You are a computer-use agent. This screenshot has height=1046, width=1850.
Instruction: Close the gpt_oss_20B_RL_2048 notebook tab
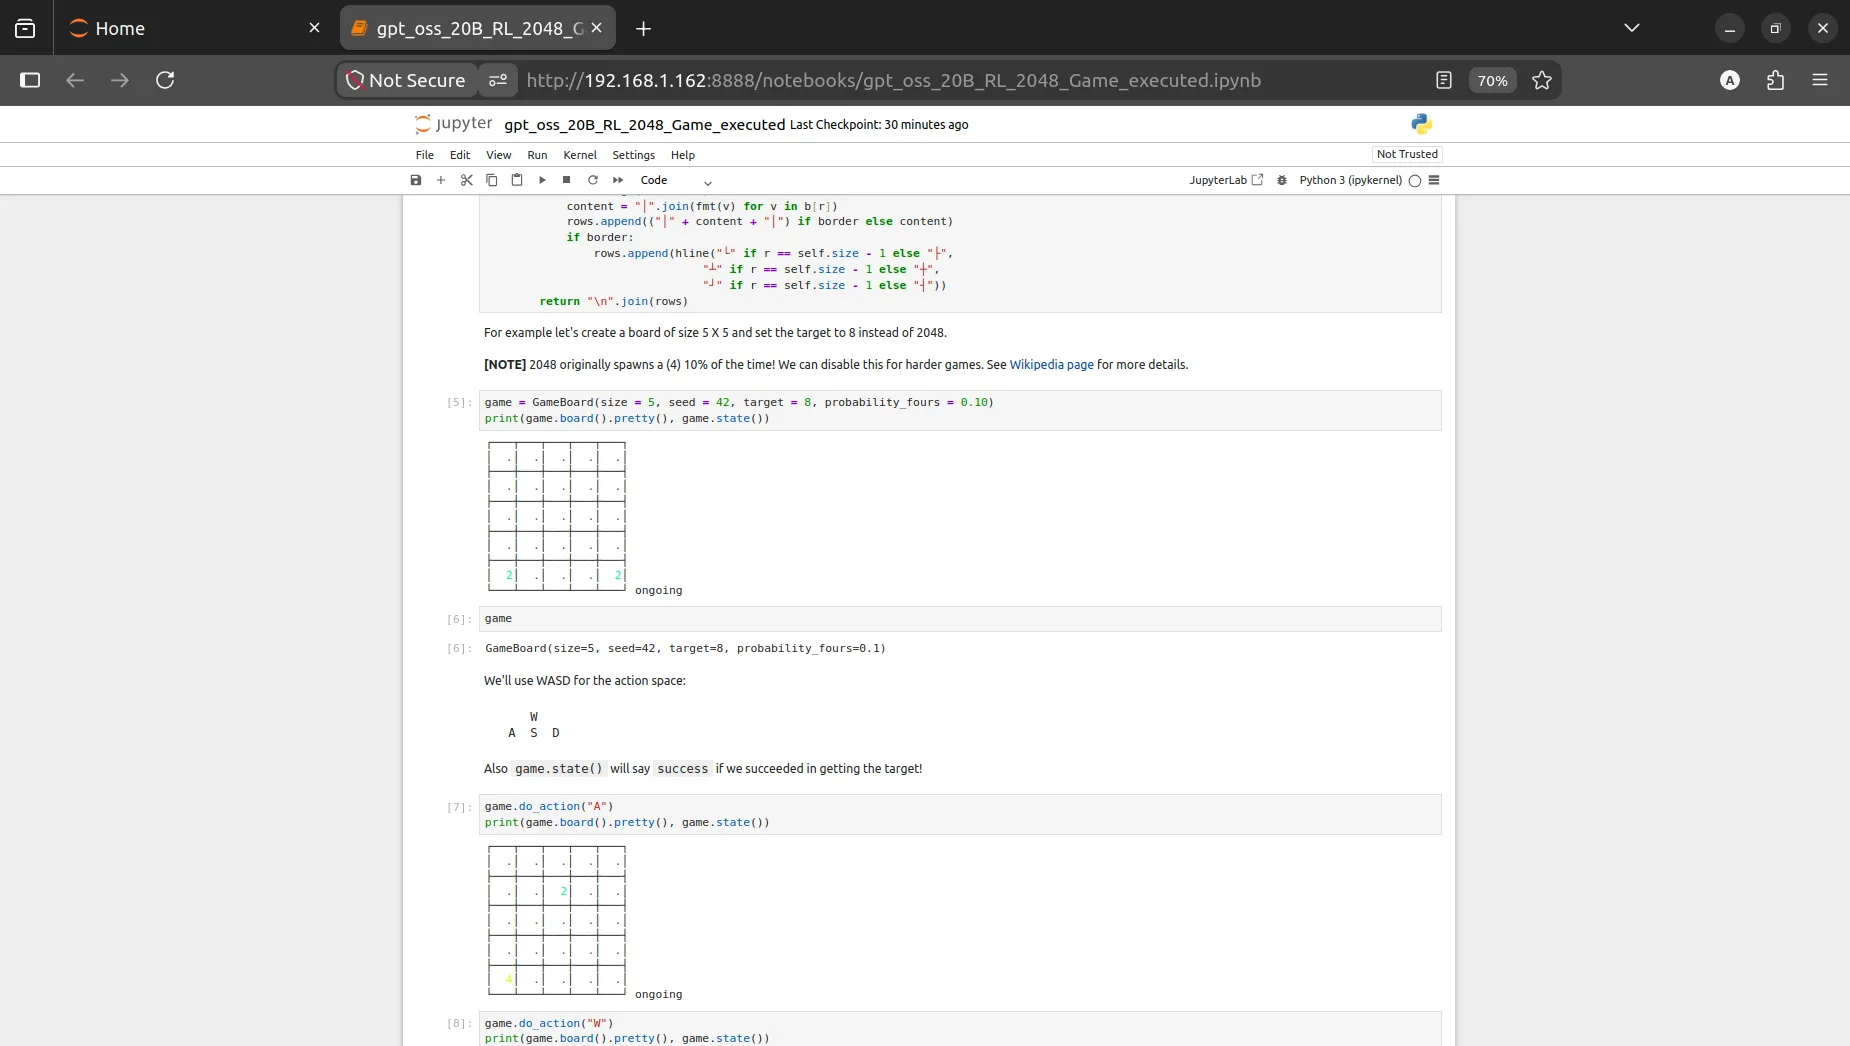597,28
